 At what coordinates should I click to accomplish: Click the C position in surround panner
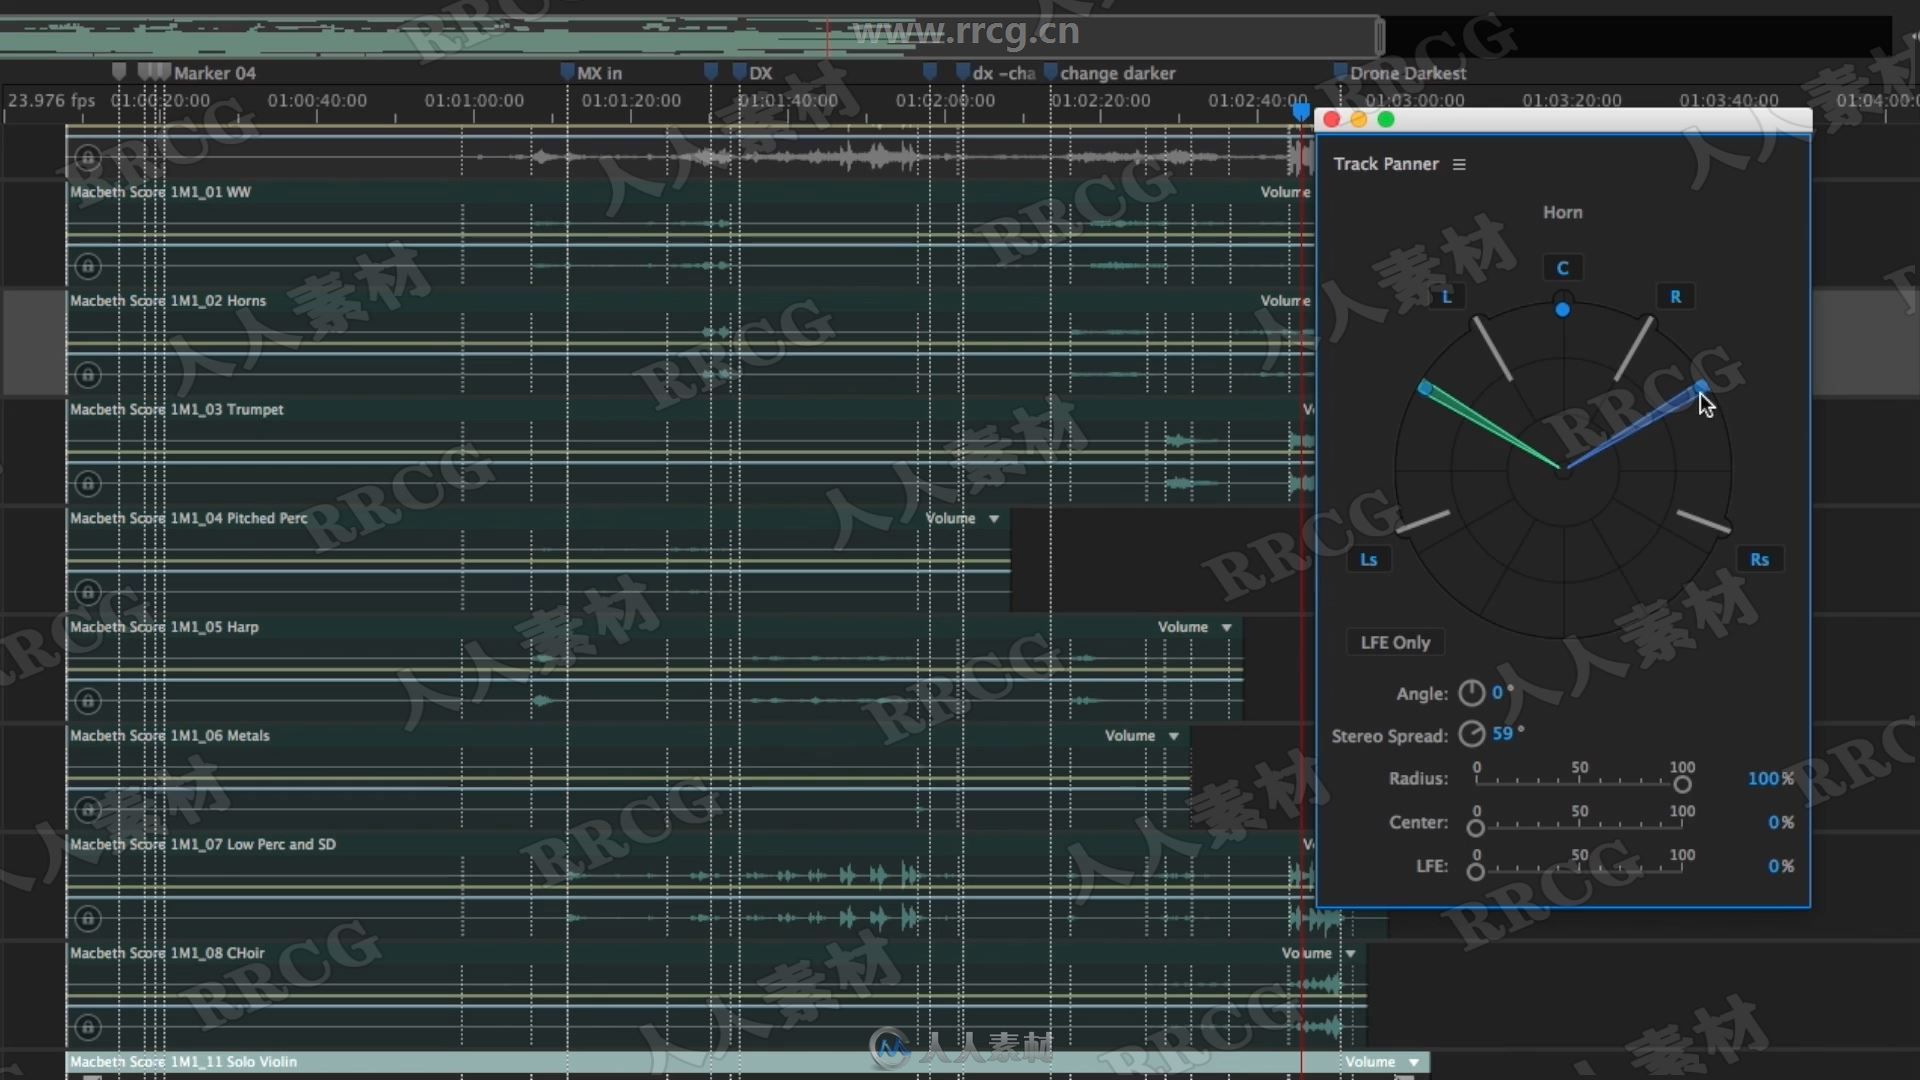pos(1563,268)
